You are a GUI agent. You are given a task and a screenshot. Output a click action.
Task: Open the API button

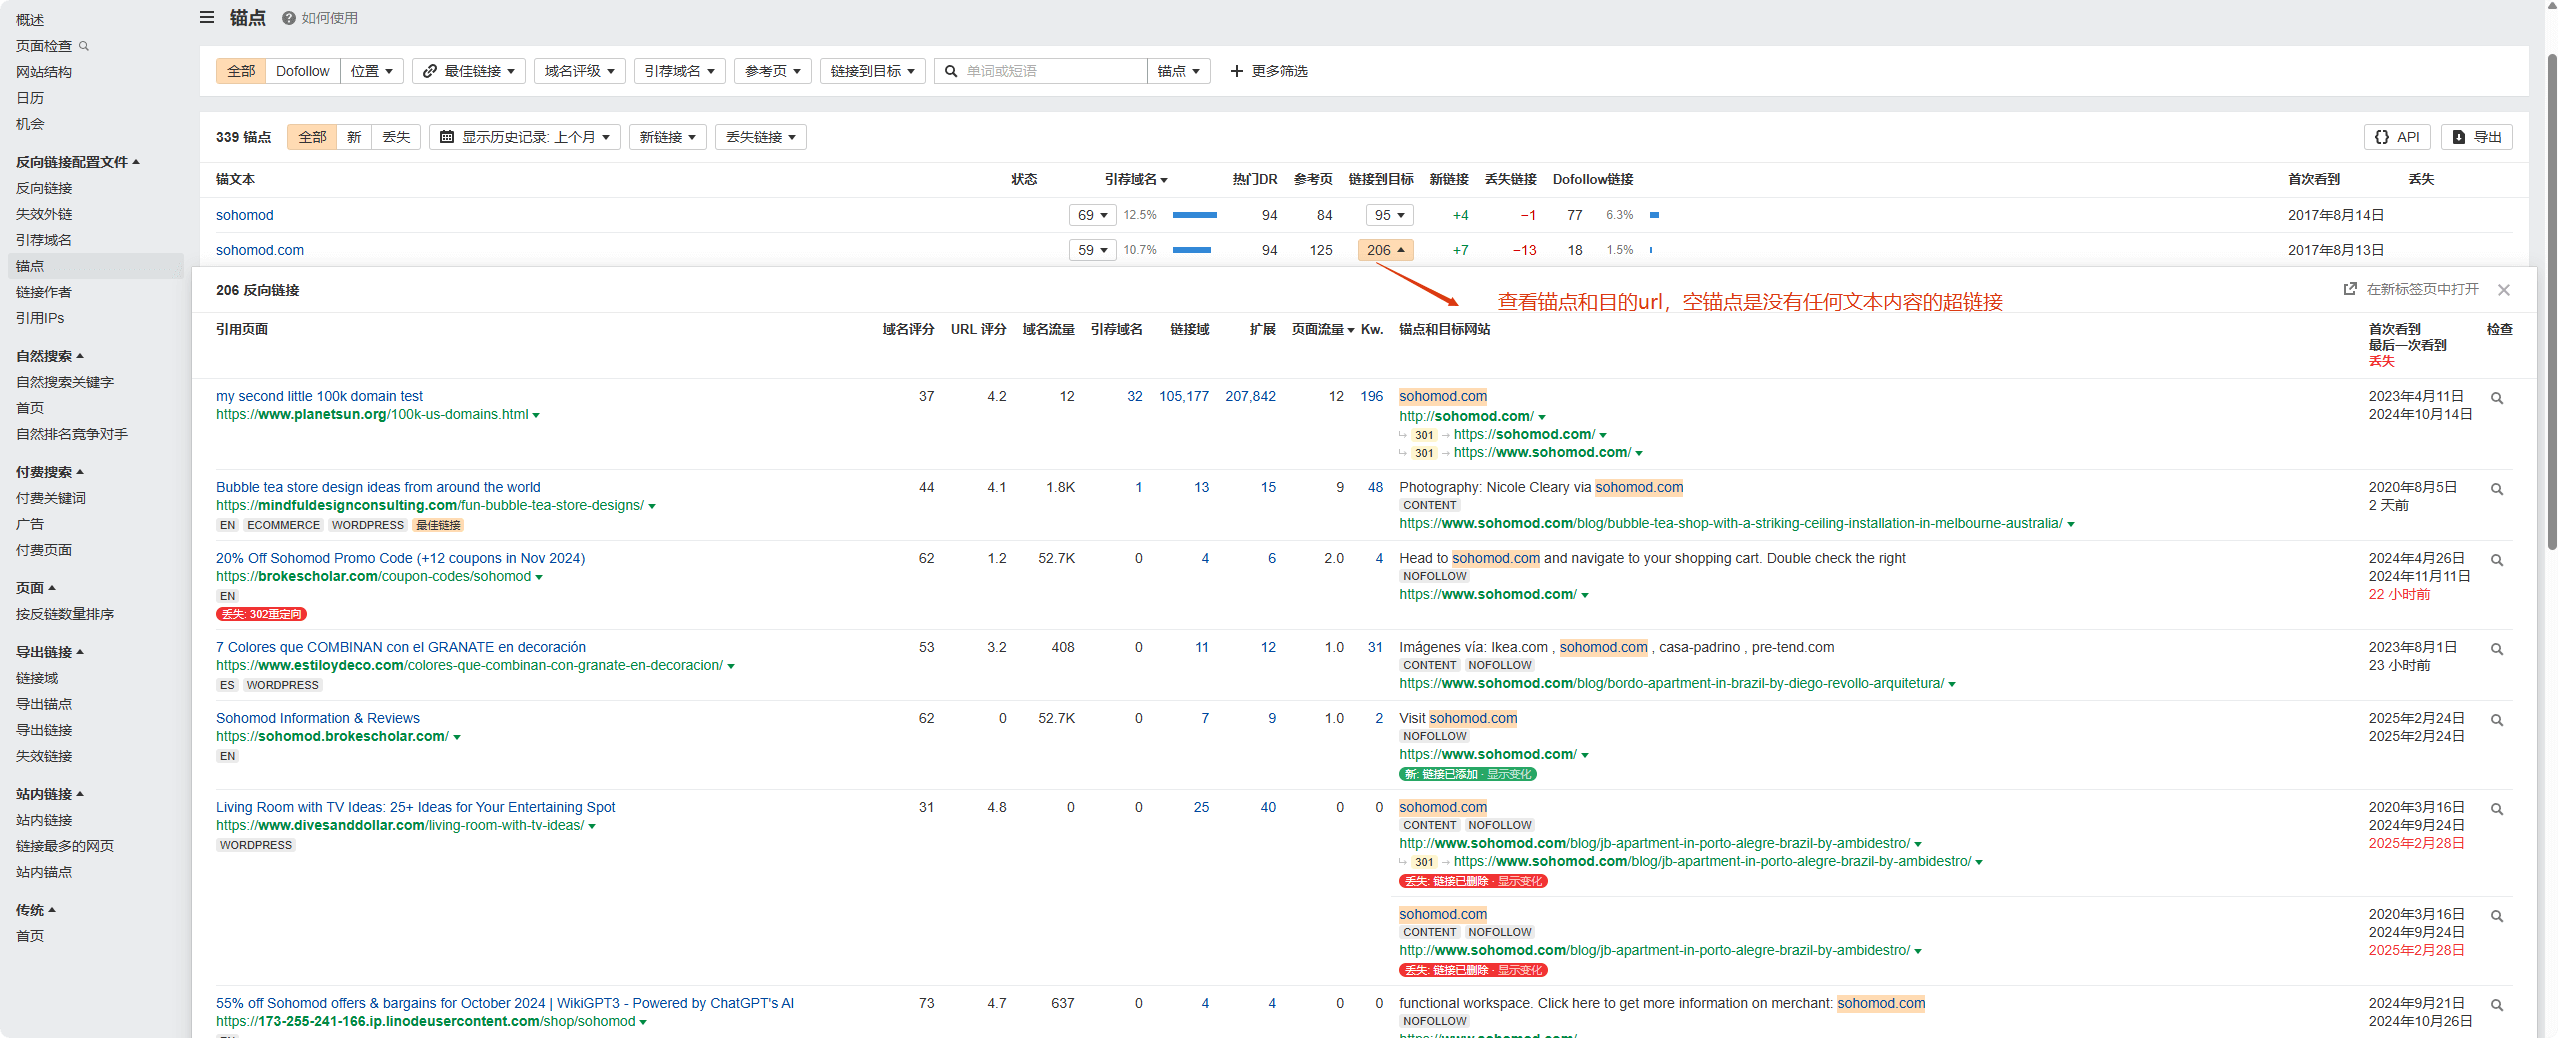point(2397,137)
